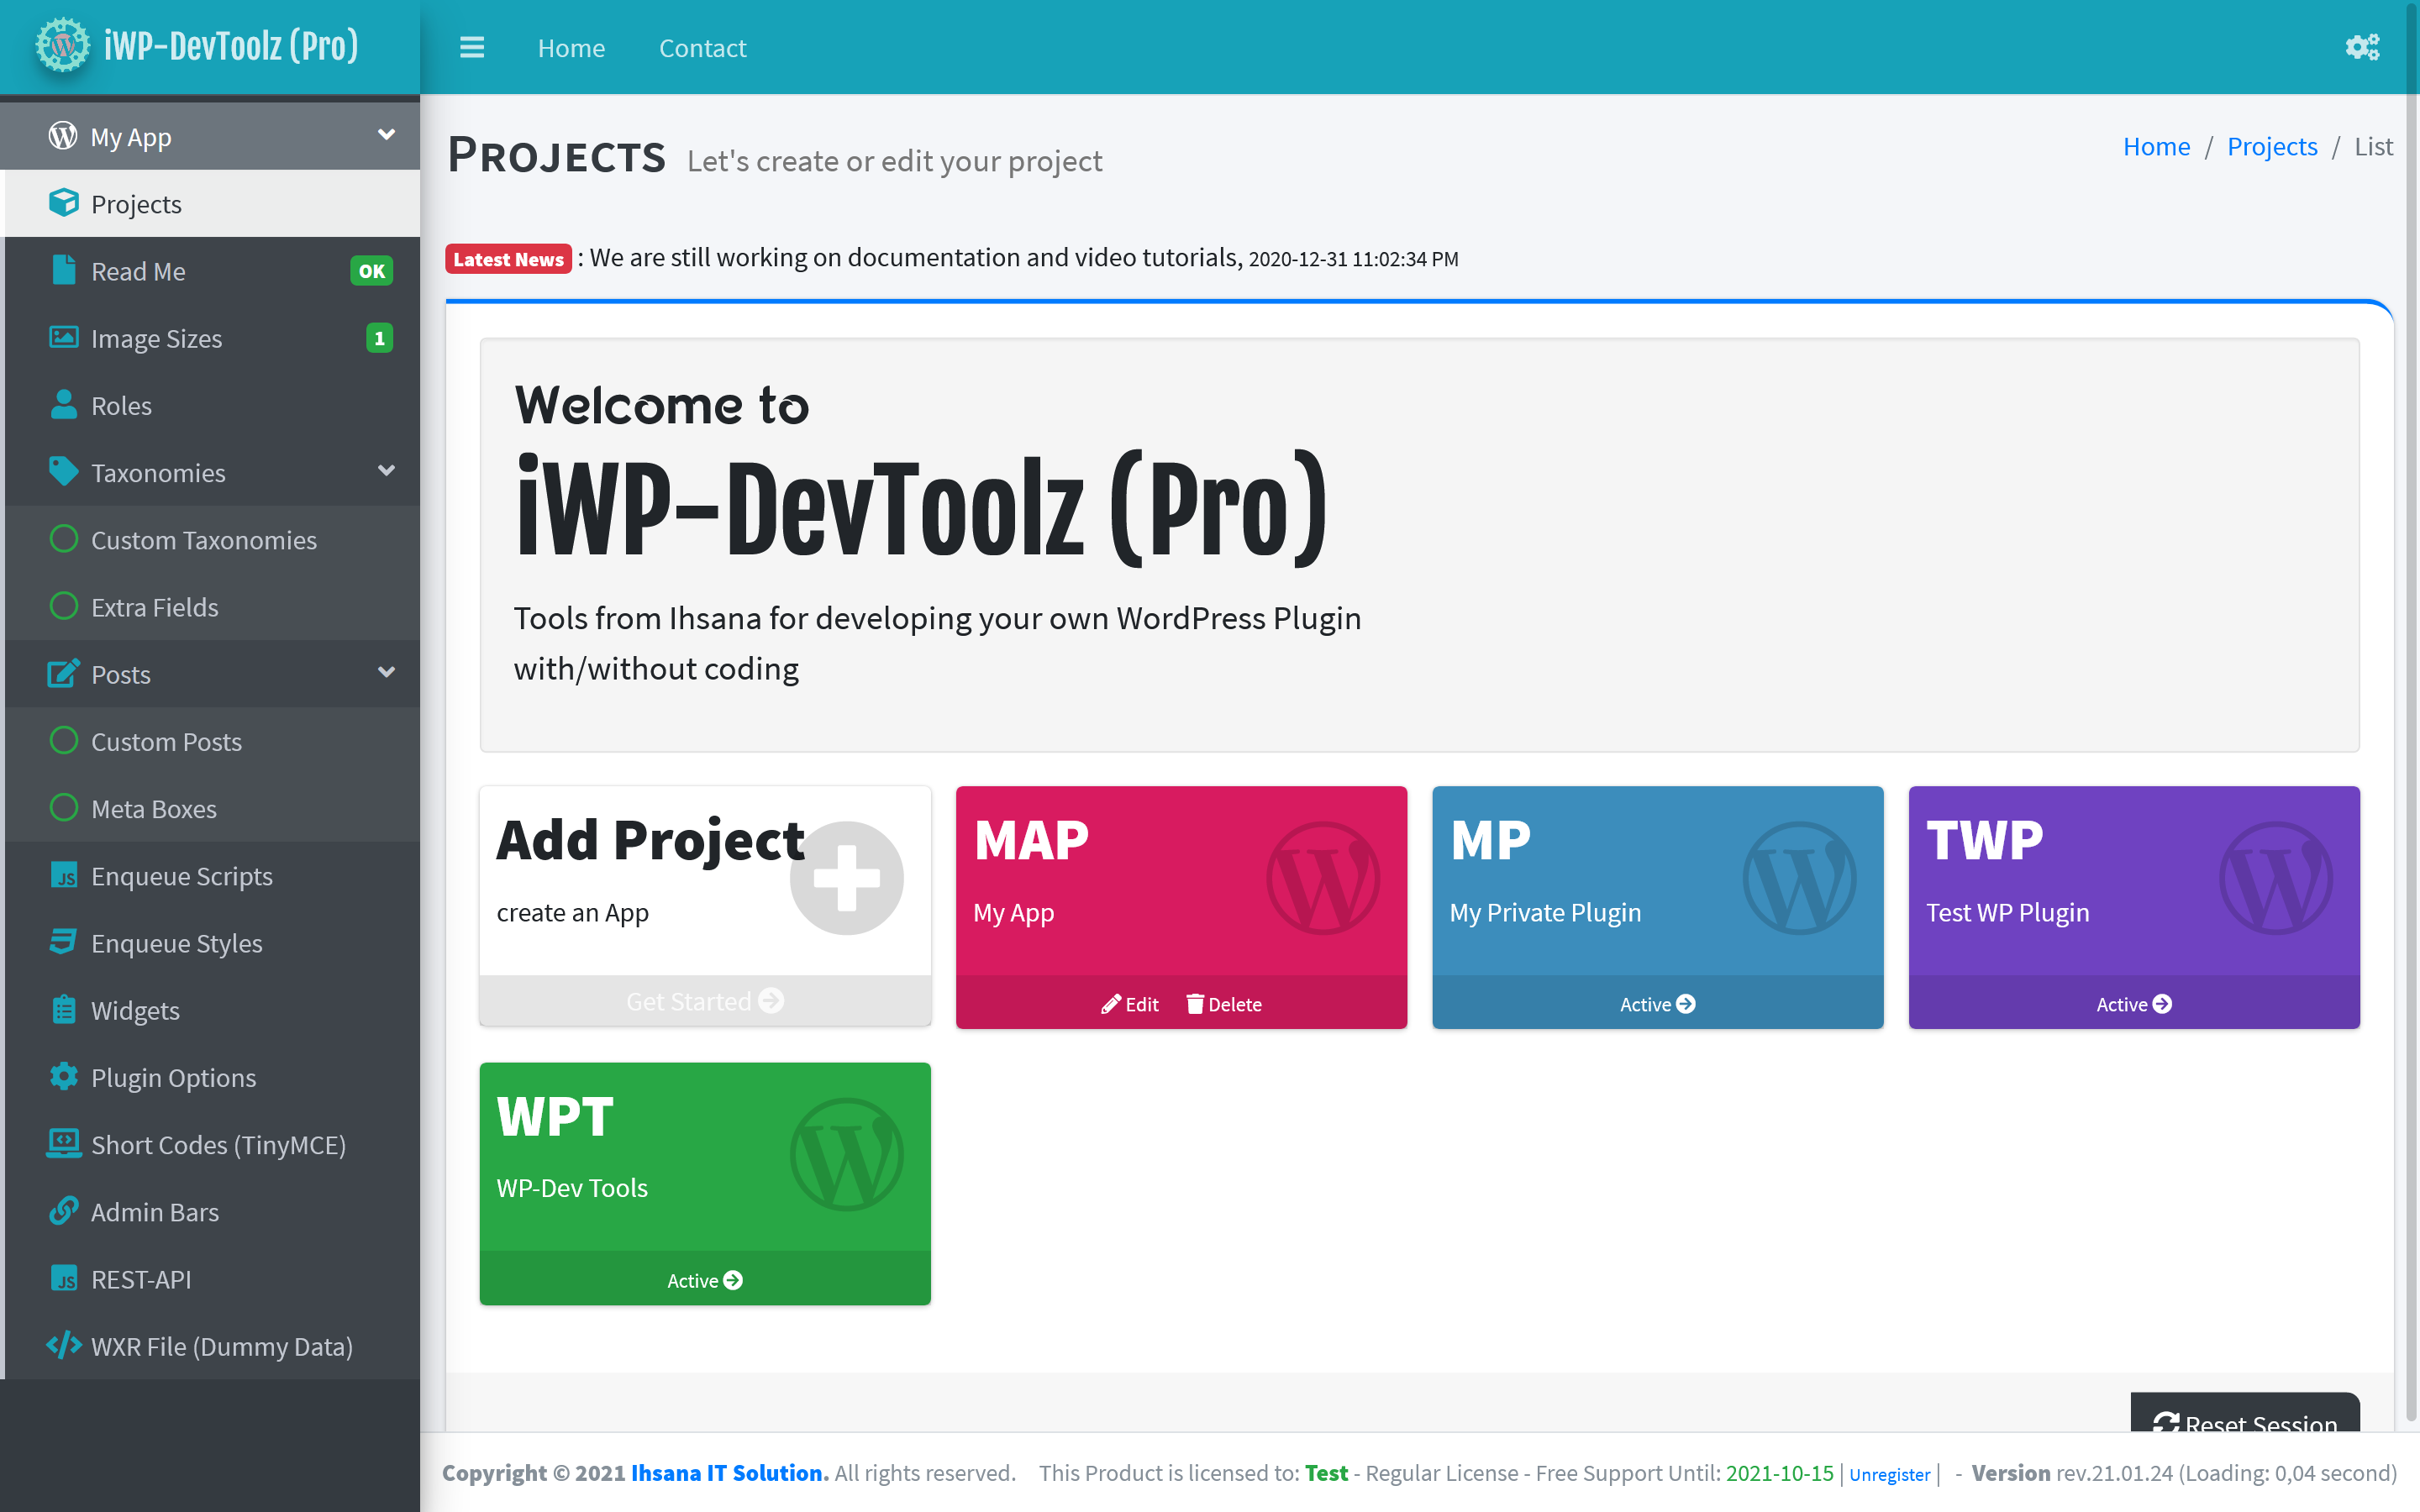Image resolution: width=2420 pixels, height=1512 pixels.
Task: Open the settings gears icon in the top bar
Action: tap(2362, 47)
